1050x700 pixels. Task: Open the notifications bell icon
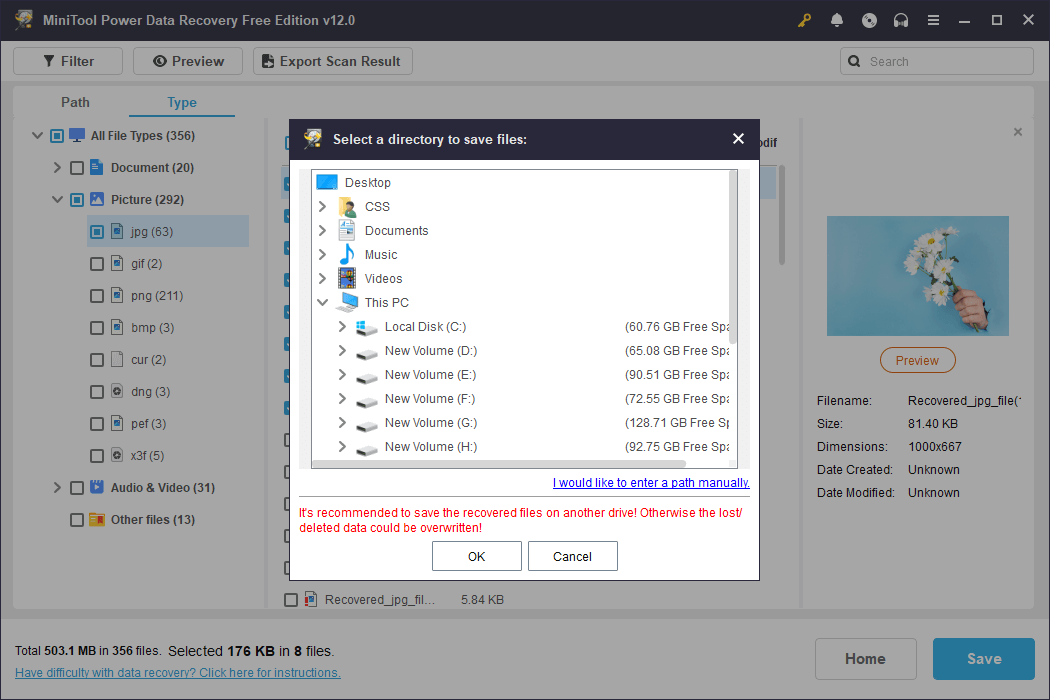(x=837, y=20)
